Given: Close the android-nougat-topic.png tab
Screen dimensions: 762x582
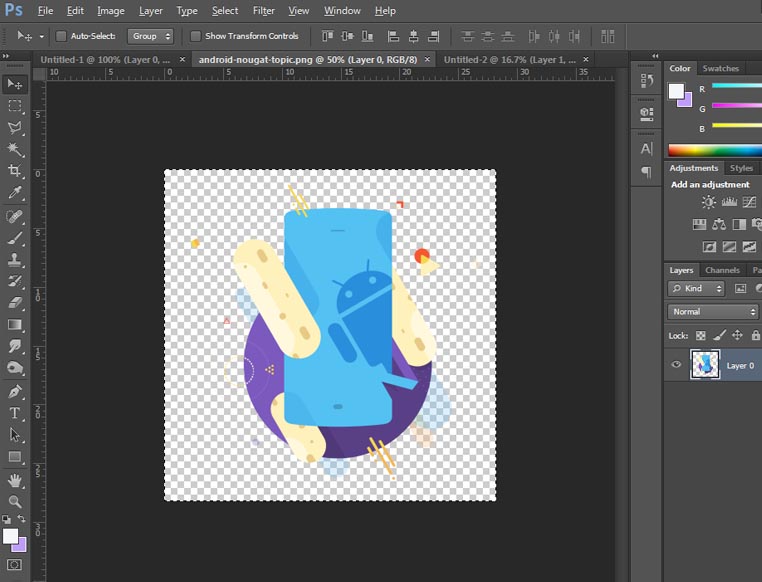Looking at the screenshot, I should (x=427, y=59).
